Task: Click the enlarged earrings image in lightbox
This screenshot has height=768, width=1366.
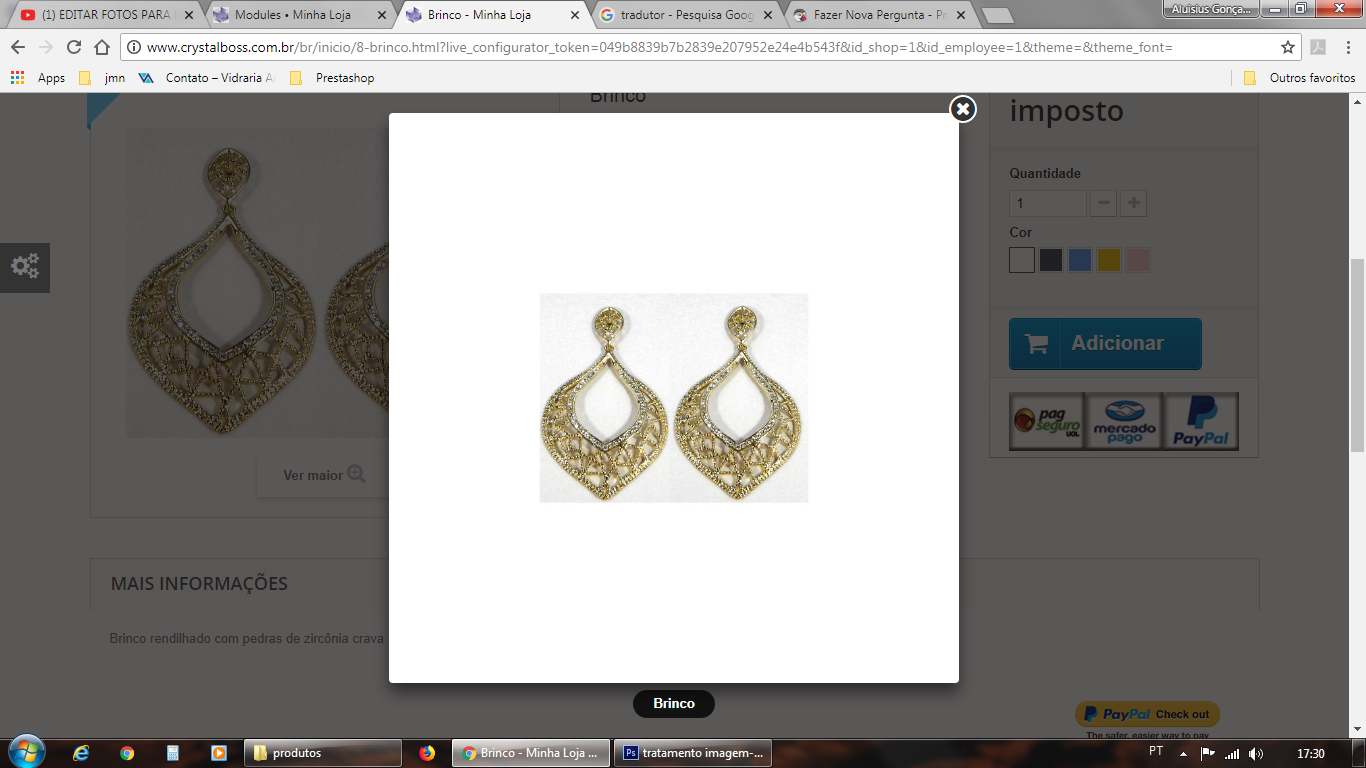Action: pos(674,398)
